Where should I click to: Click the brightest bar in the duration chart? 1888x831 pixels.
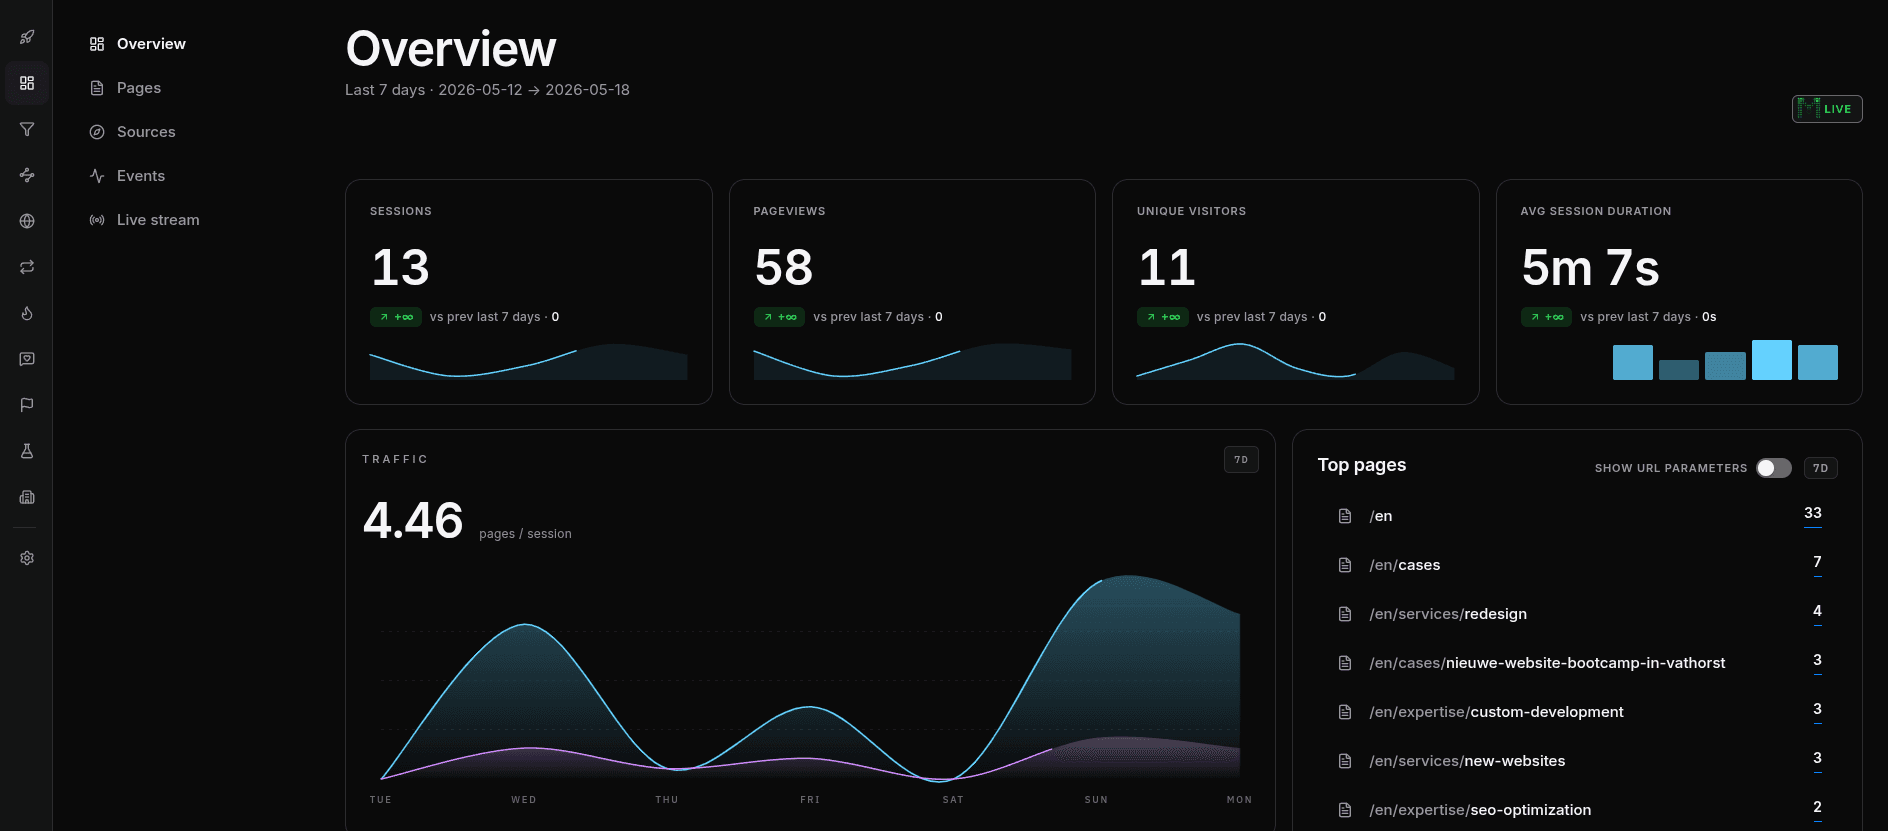pyautogui.click(x=1771, y=360)
